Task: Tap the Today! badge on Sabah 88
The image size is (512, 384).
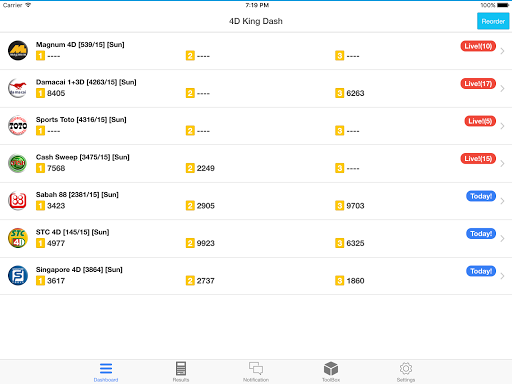Action: click(481, 196)
